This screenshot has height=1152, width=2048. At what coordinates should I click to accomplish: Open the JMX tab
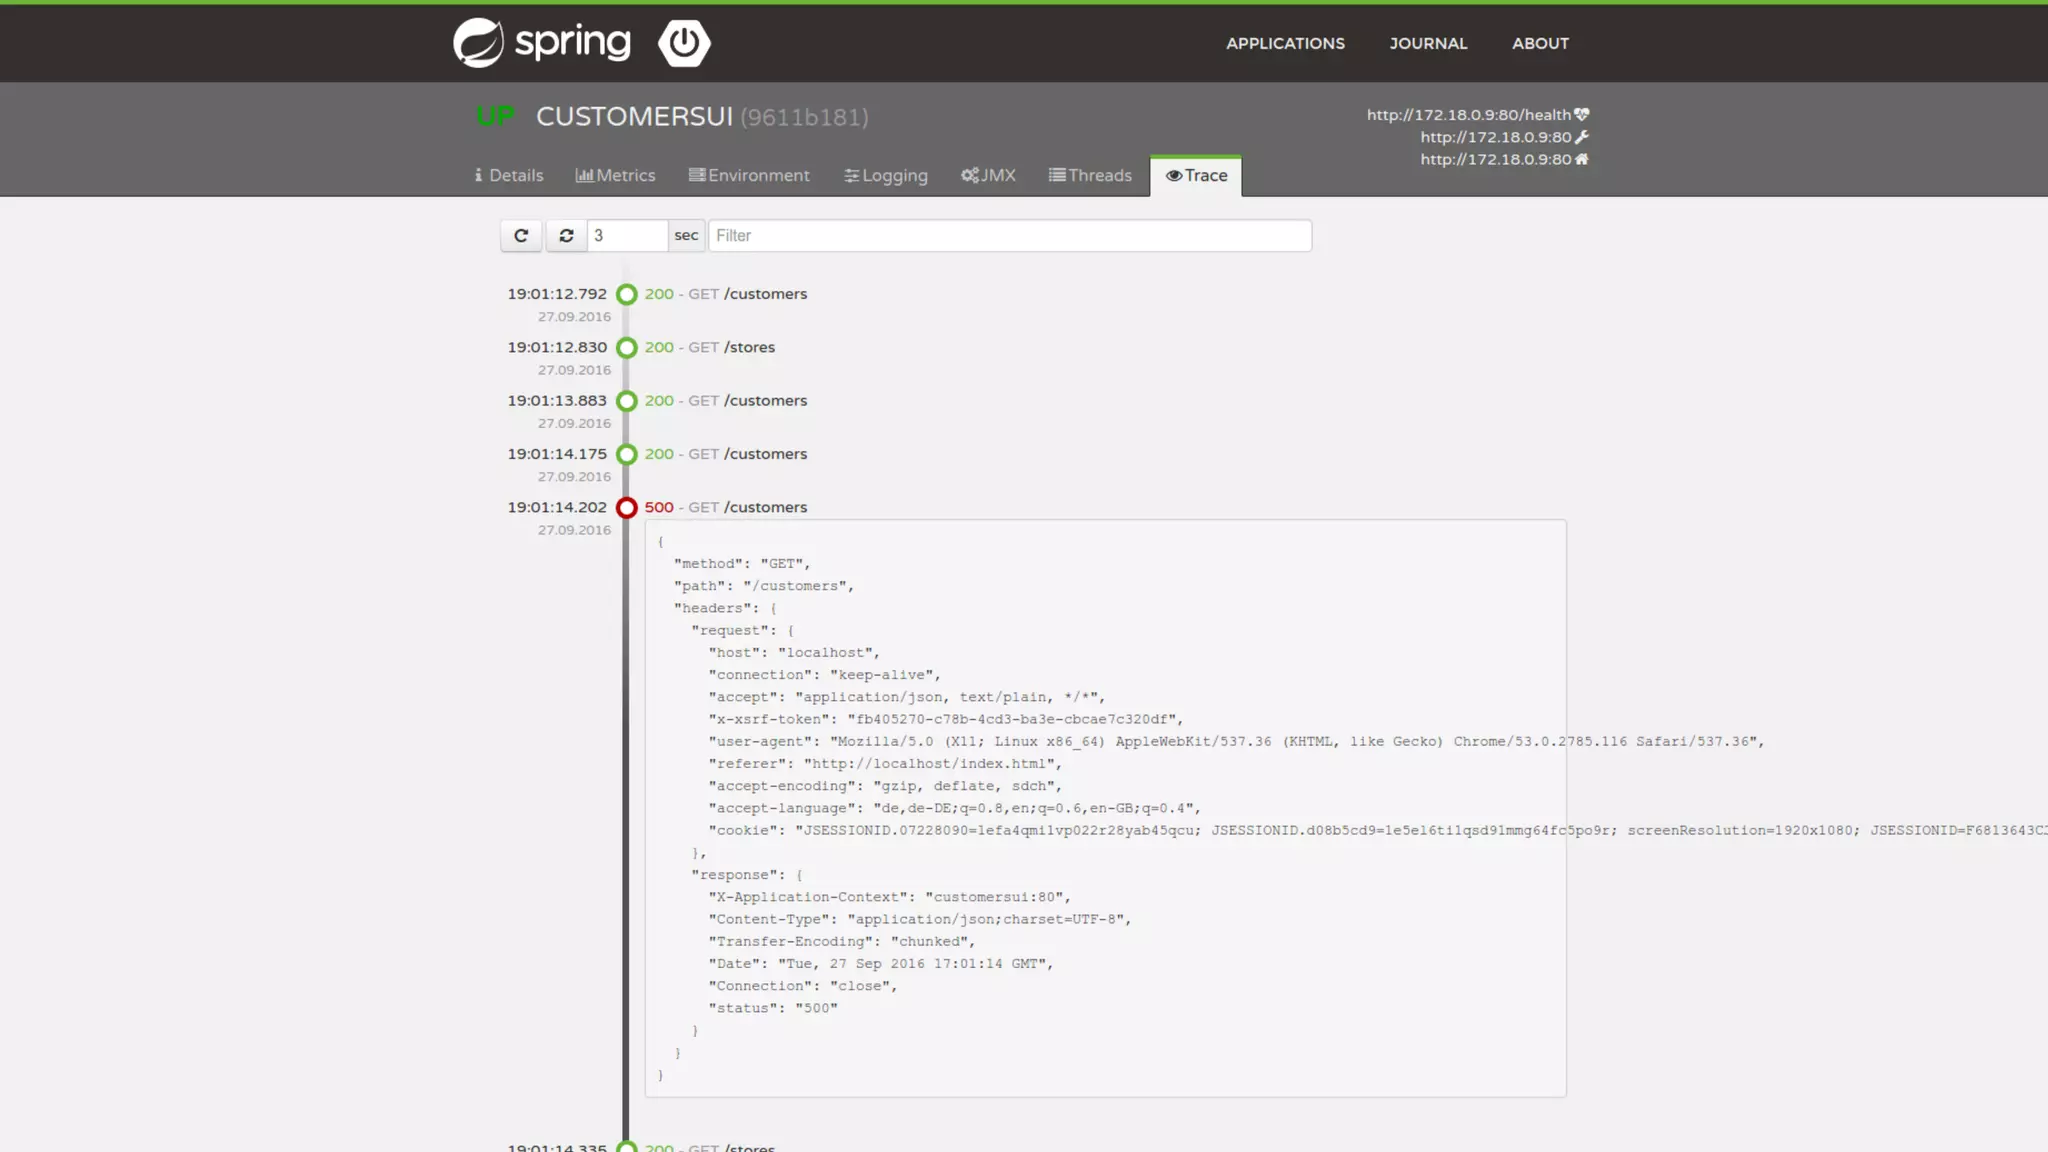tap(988, 176)
